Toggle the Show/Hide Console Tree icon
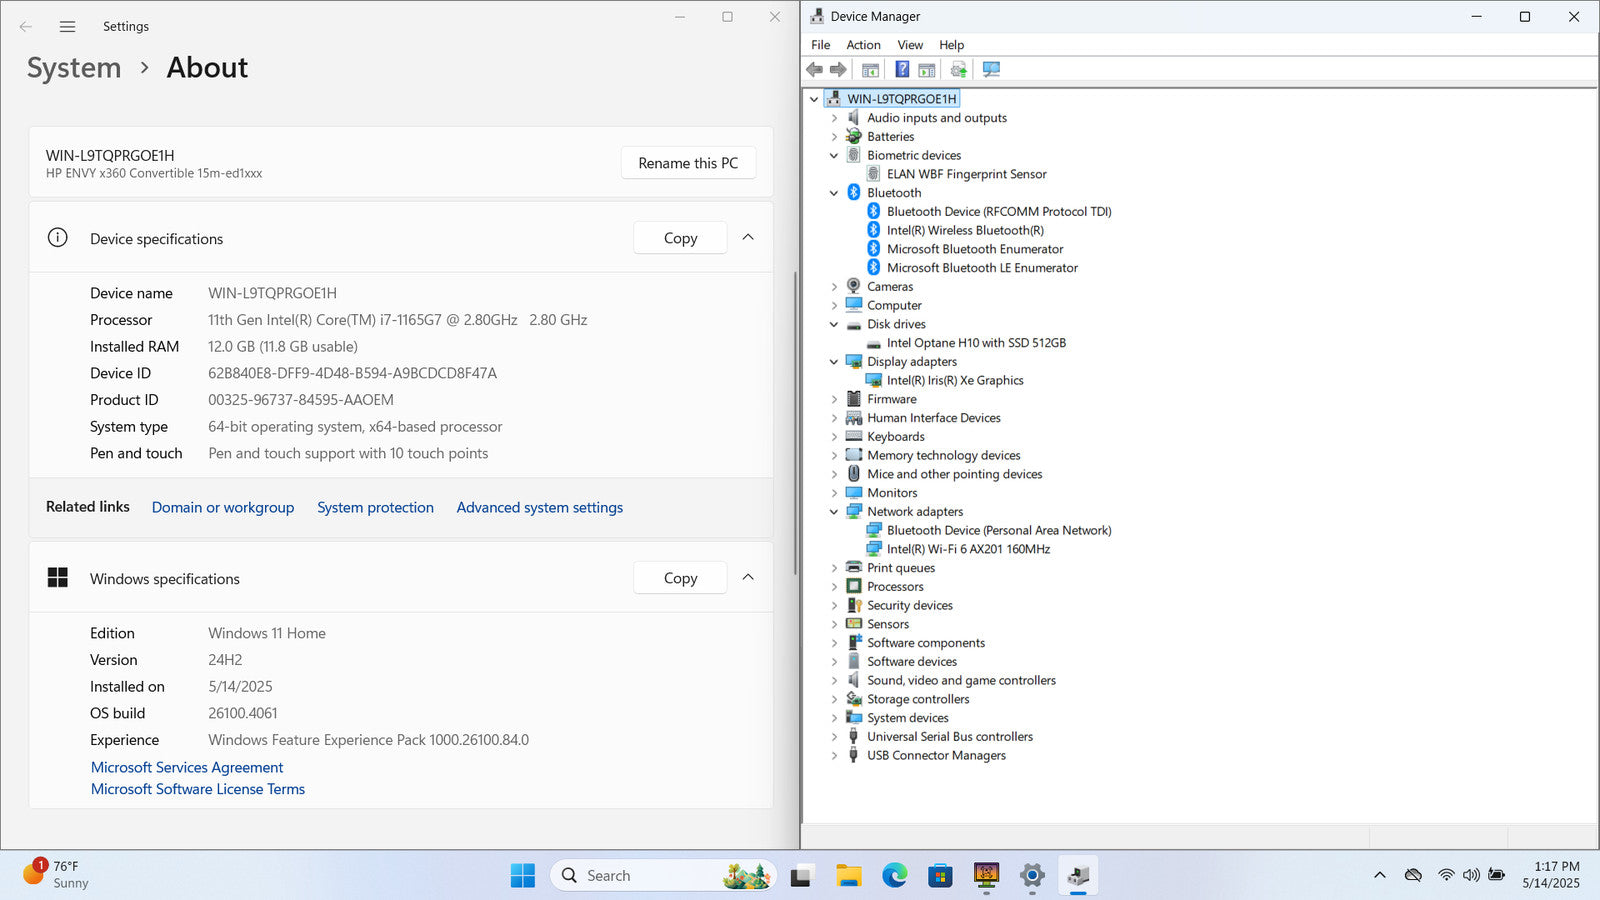The width and height of the screenshot is (1600, 900). click(870, 70)
